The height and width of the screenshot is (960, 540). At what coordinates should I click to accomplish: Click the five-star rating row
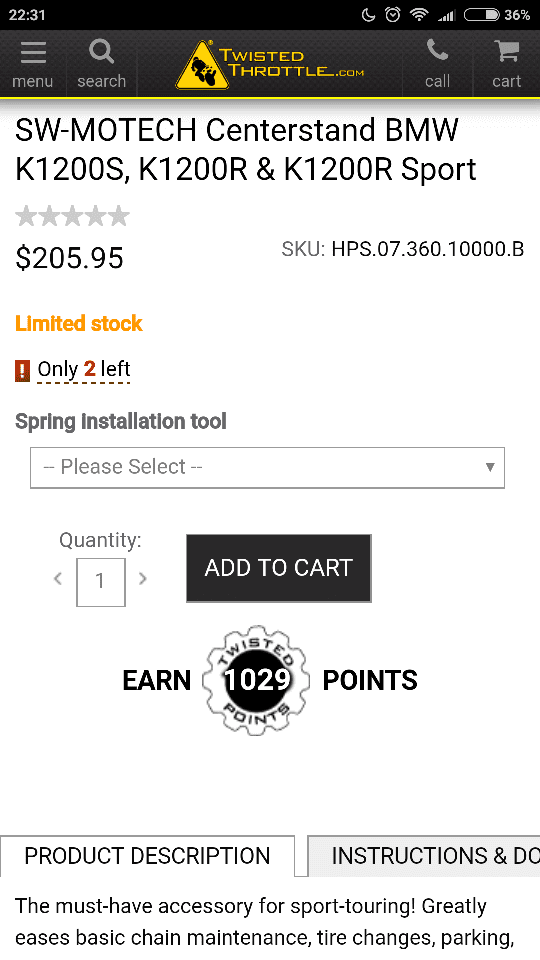click(72, 216)
